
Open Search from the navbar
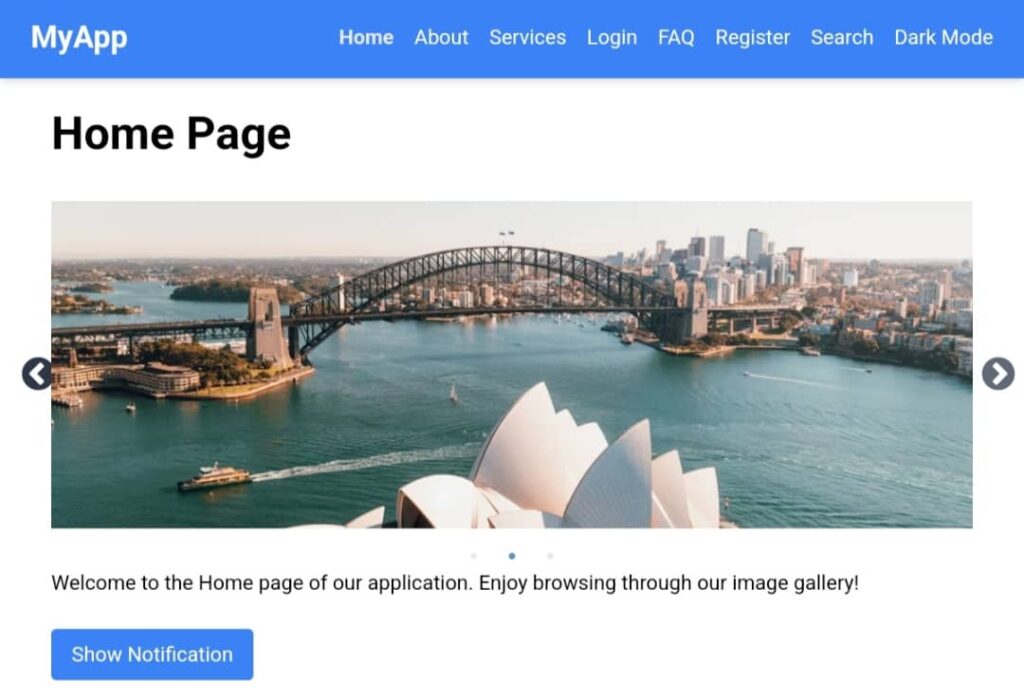click(x=842, y=38)
